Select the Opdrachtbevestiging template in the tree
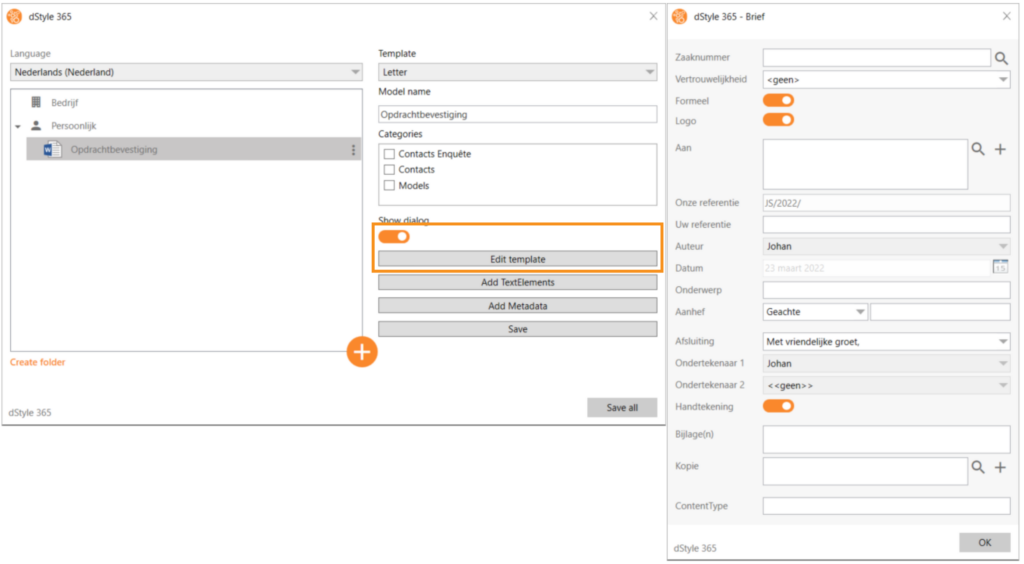This screenshot has height=564, width=1024. point(194,149)
